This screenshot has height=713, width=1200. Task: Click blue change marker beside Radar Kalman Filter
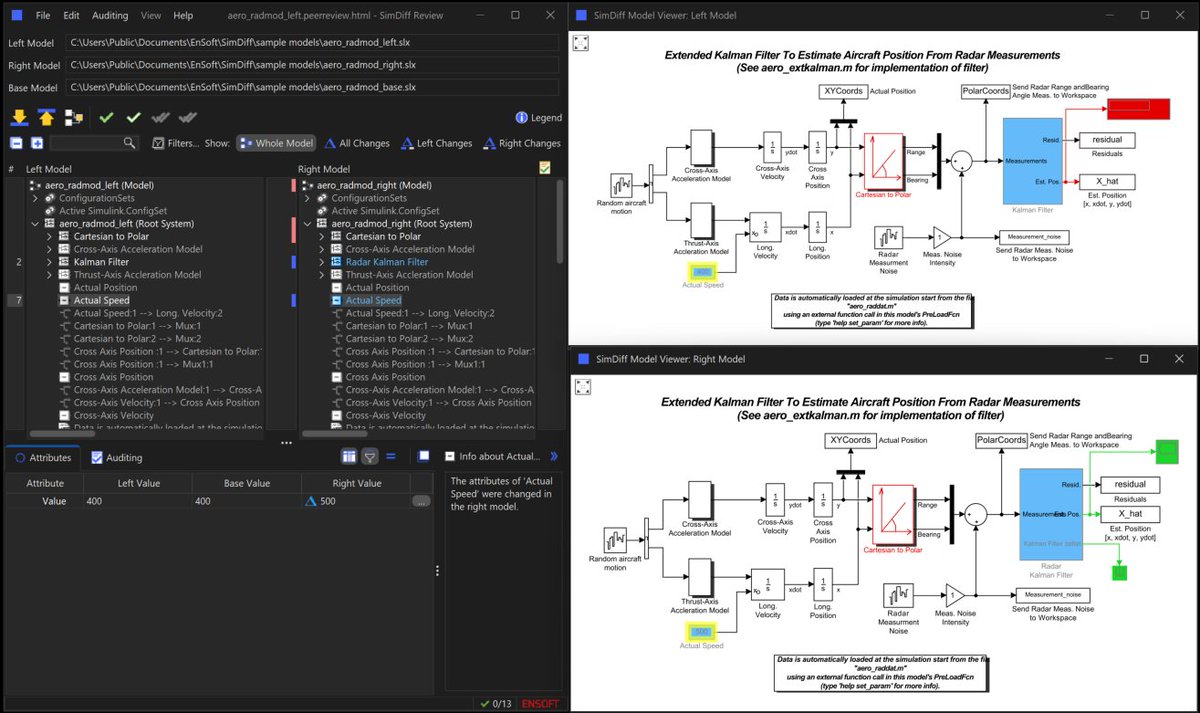click(293, 262)
